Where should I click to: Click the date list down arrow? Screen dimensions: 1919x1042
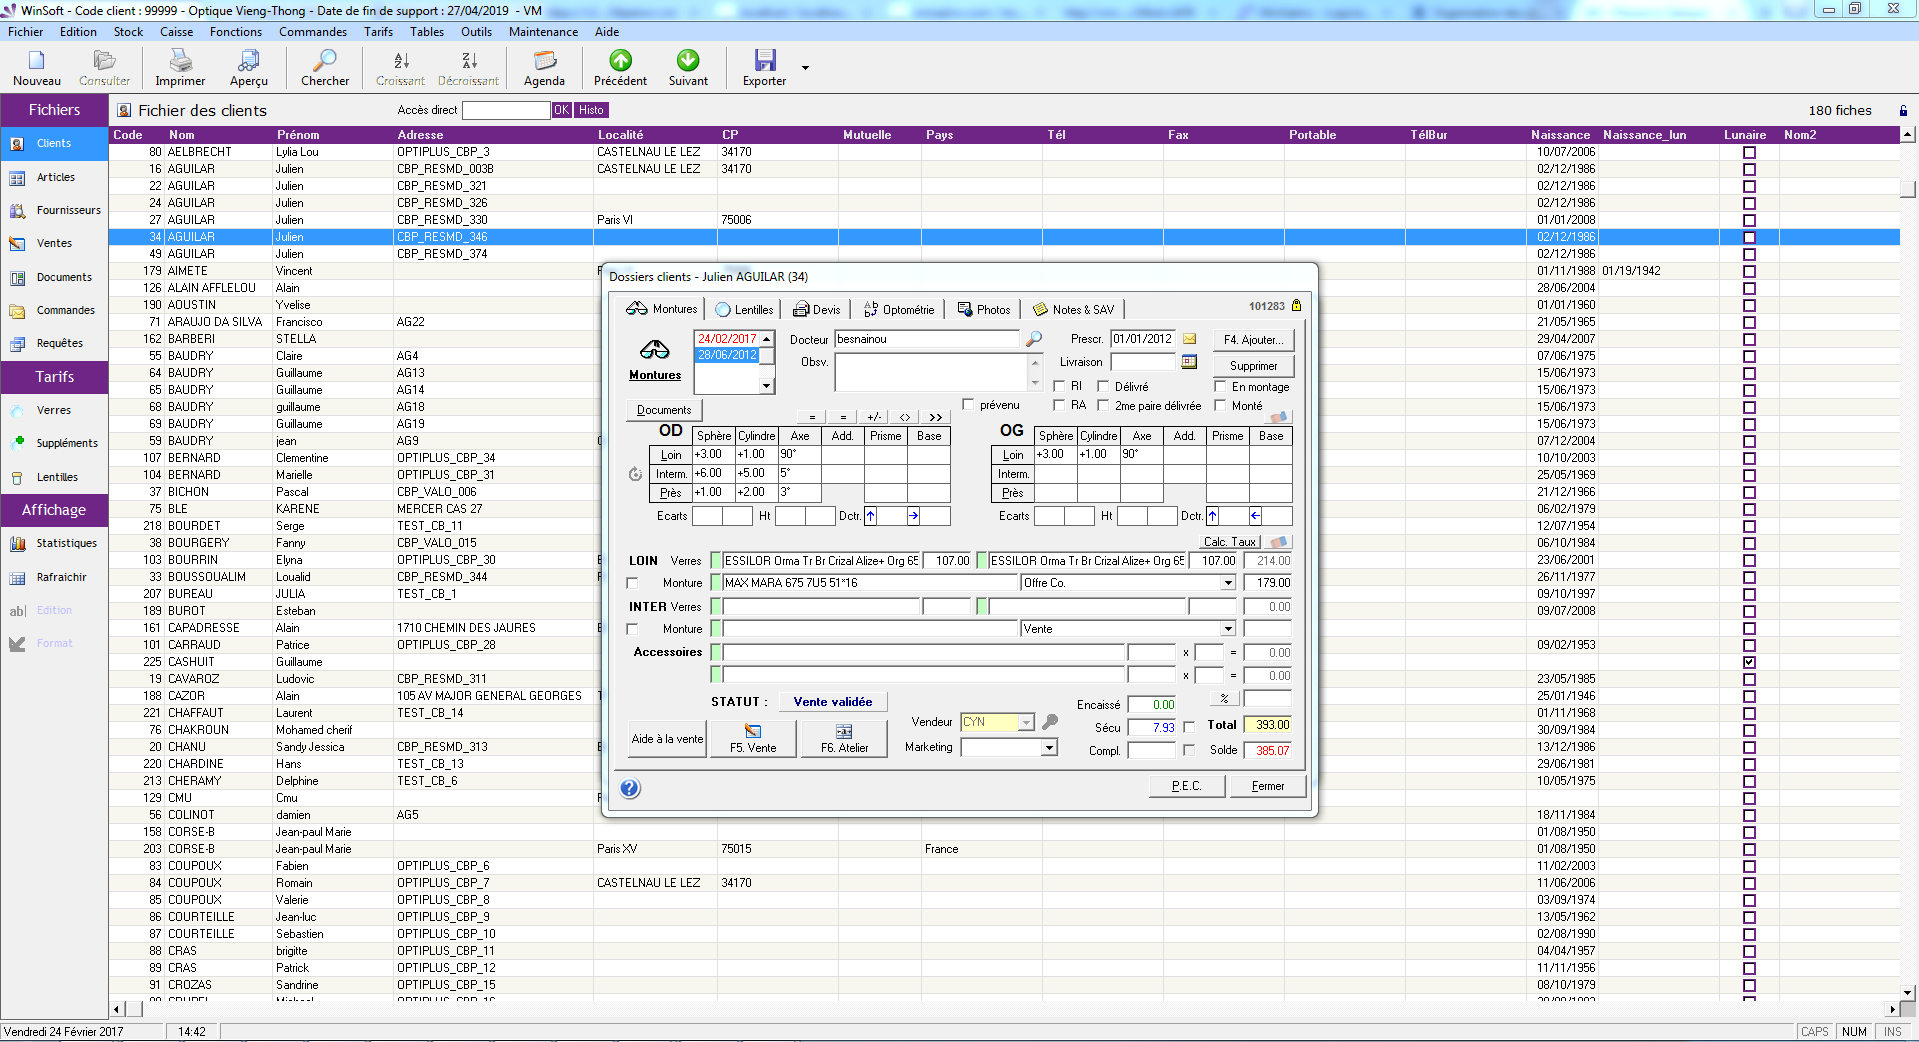coord(767,385)
